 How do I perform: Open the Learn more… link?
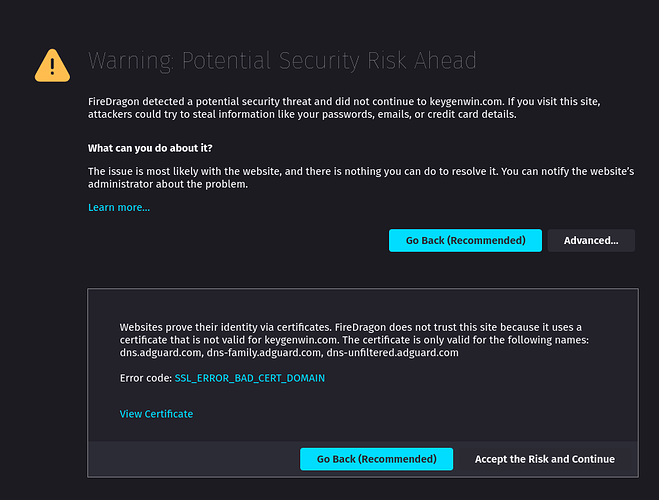119,208
